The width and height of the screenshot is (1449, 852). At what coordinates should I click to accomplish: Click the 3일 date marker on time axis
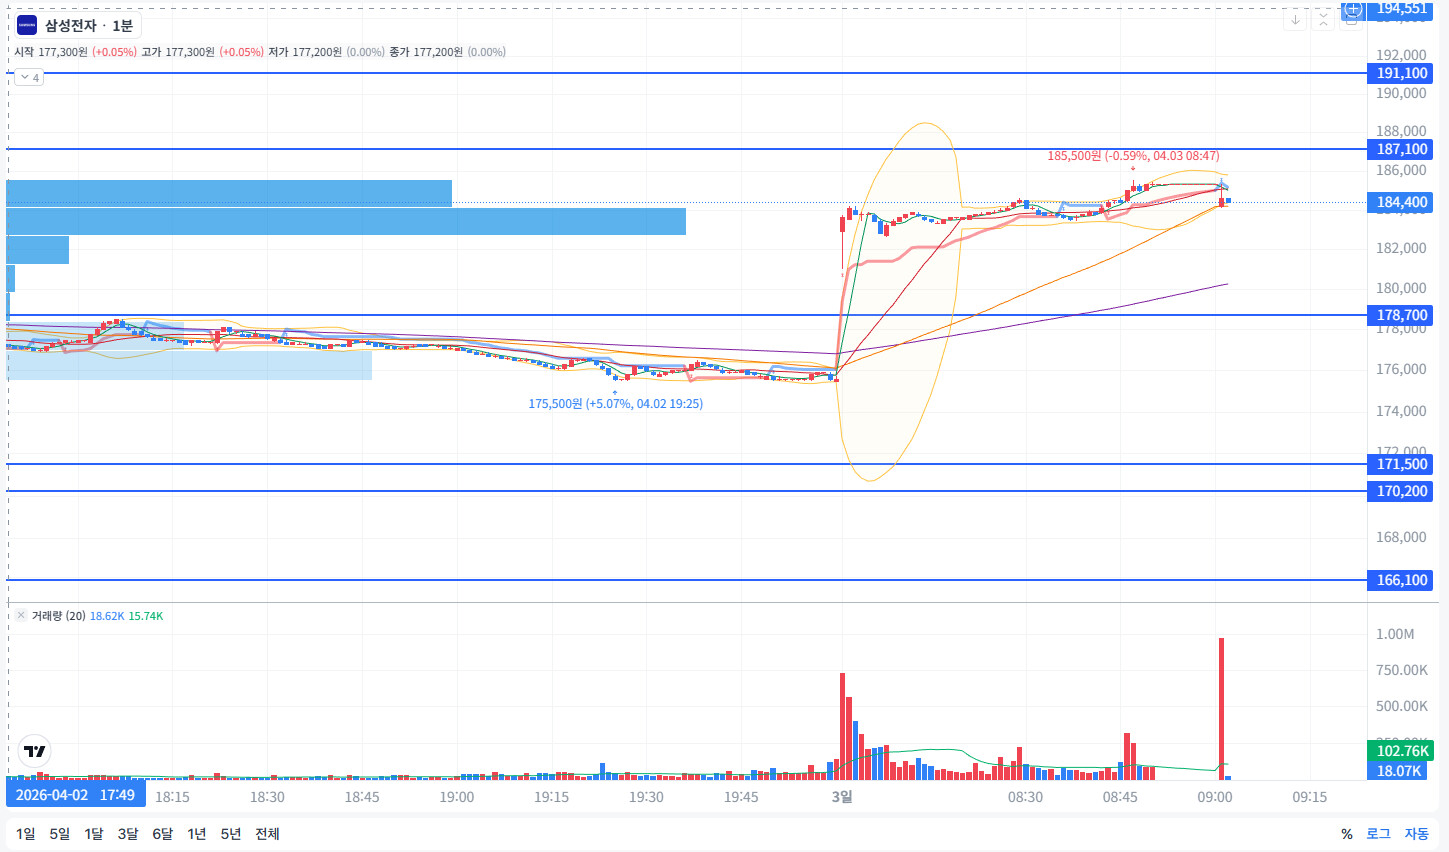click(x=842, y=797)
